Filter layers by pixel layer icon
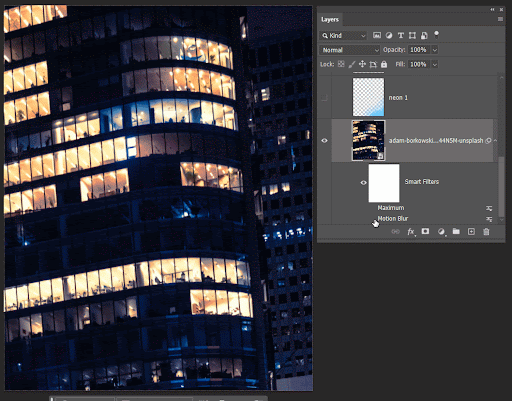This screenshot has width=512, height=401. coord(377,35)
